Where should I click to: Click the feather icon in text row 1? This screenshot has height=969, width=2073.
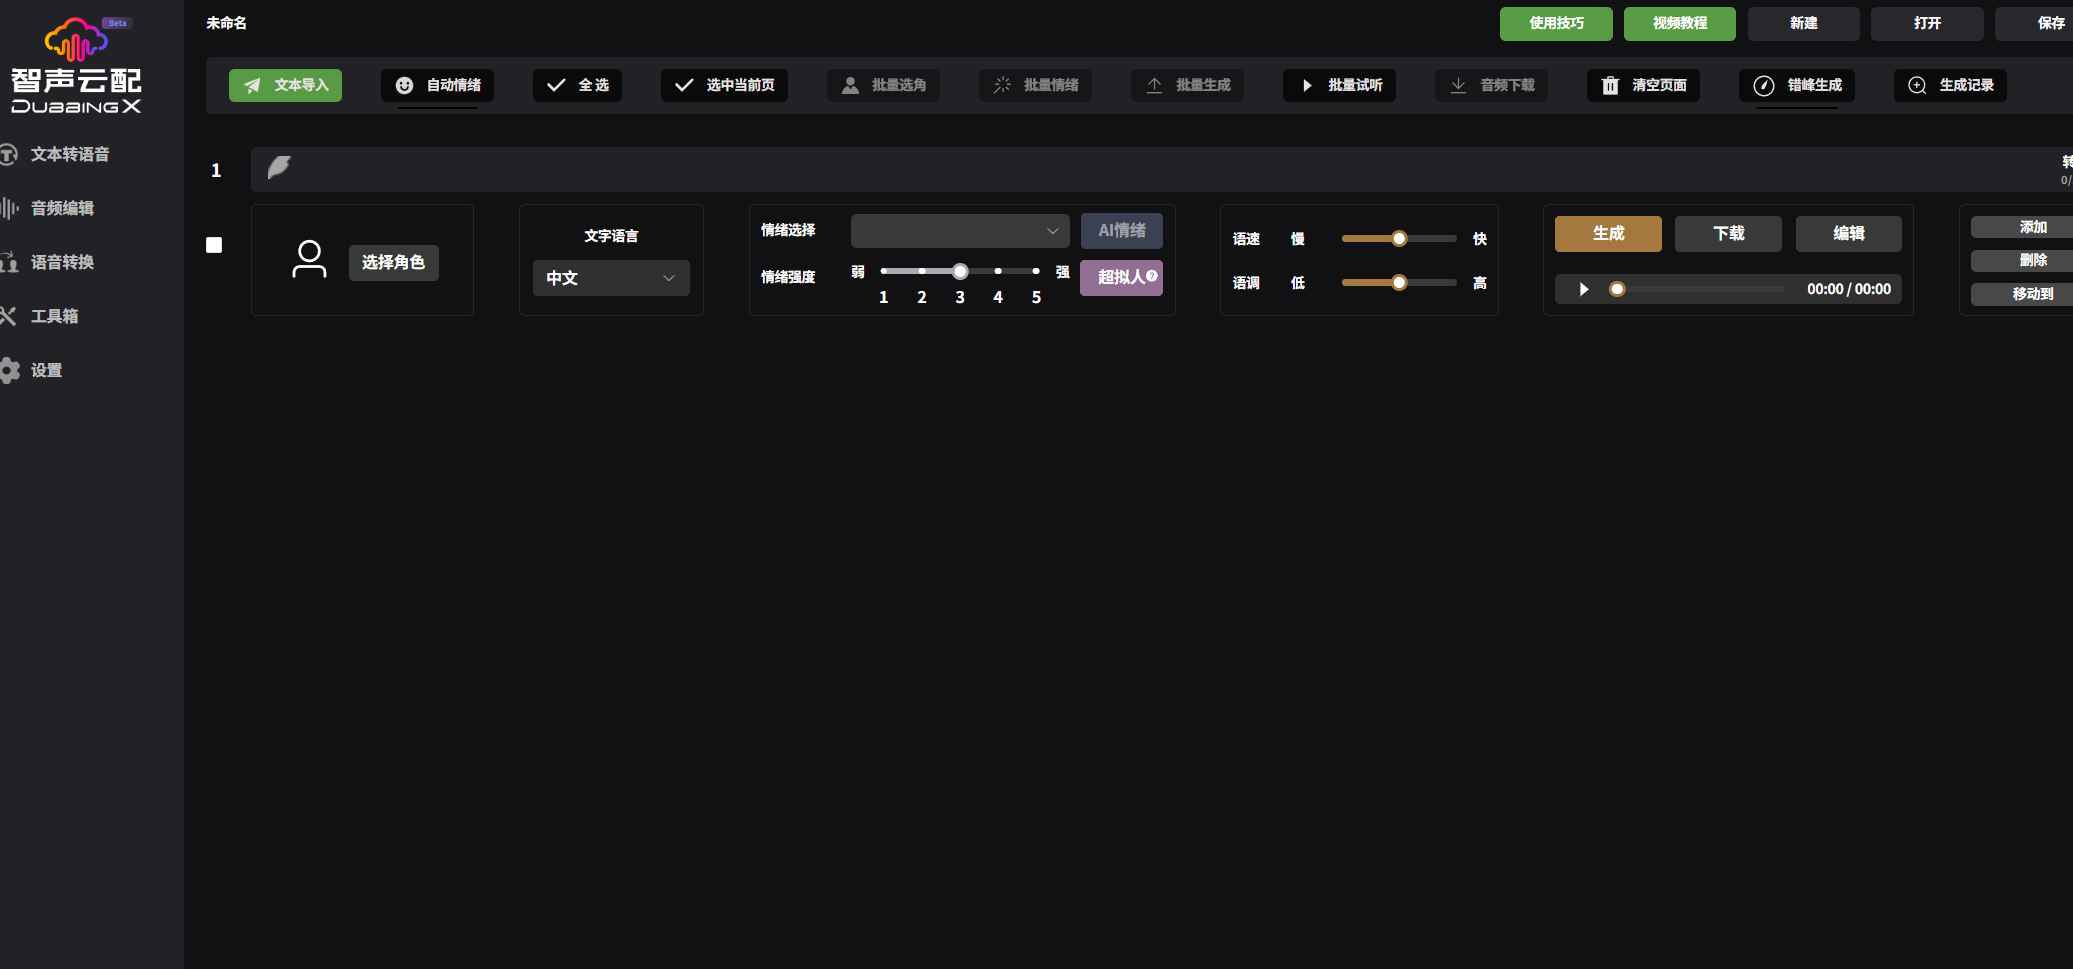coord(279,168)
